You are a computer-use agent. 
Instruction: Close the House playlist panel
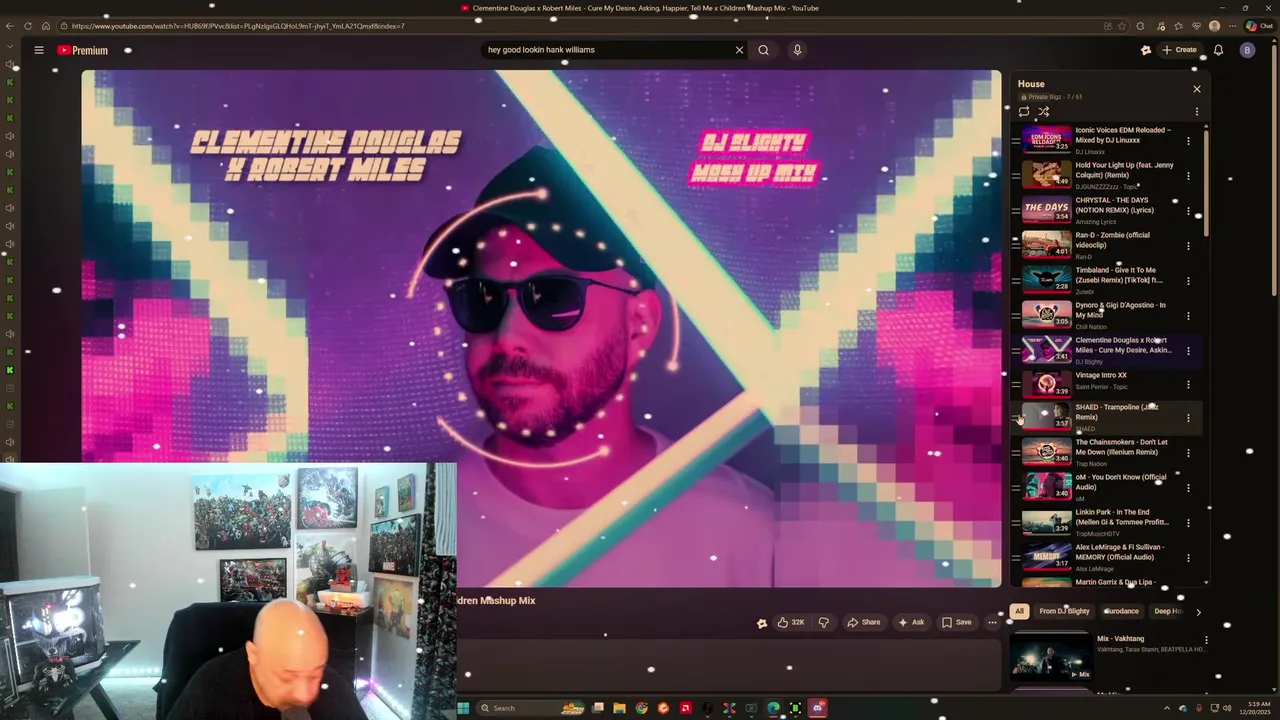1196,89
